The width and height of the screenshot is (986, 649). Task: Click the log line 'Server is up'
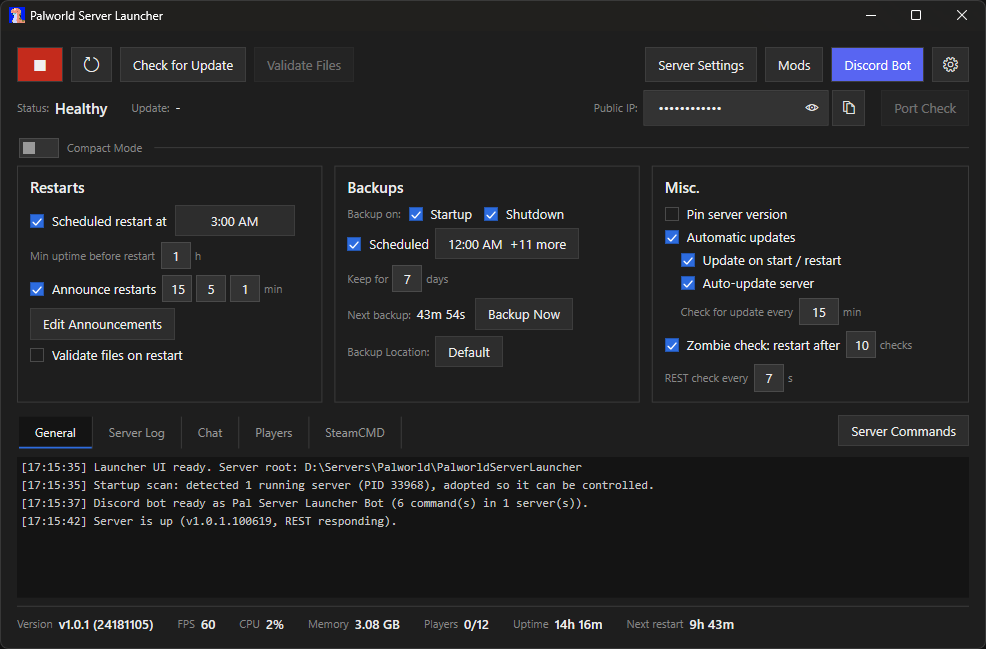click(x=209, y=521)
